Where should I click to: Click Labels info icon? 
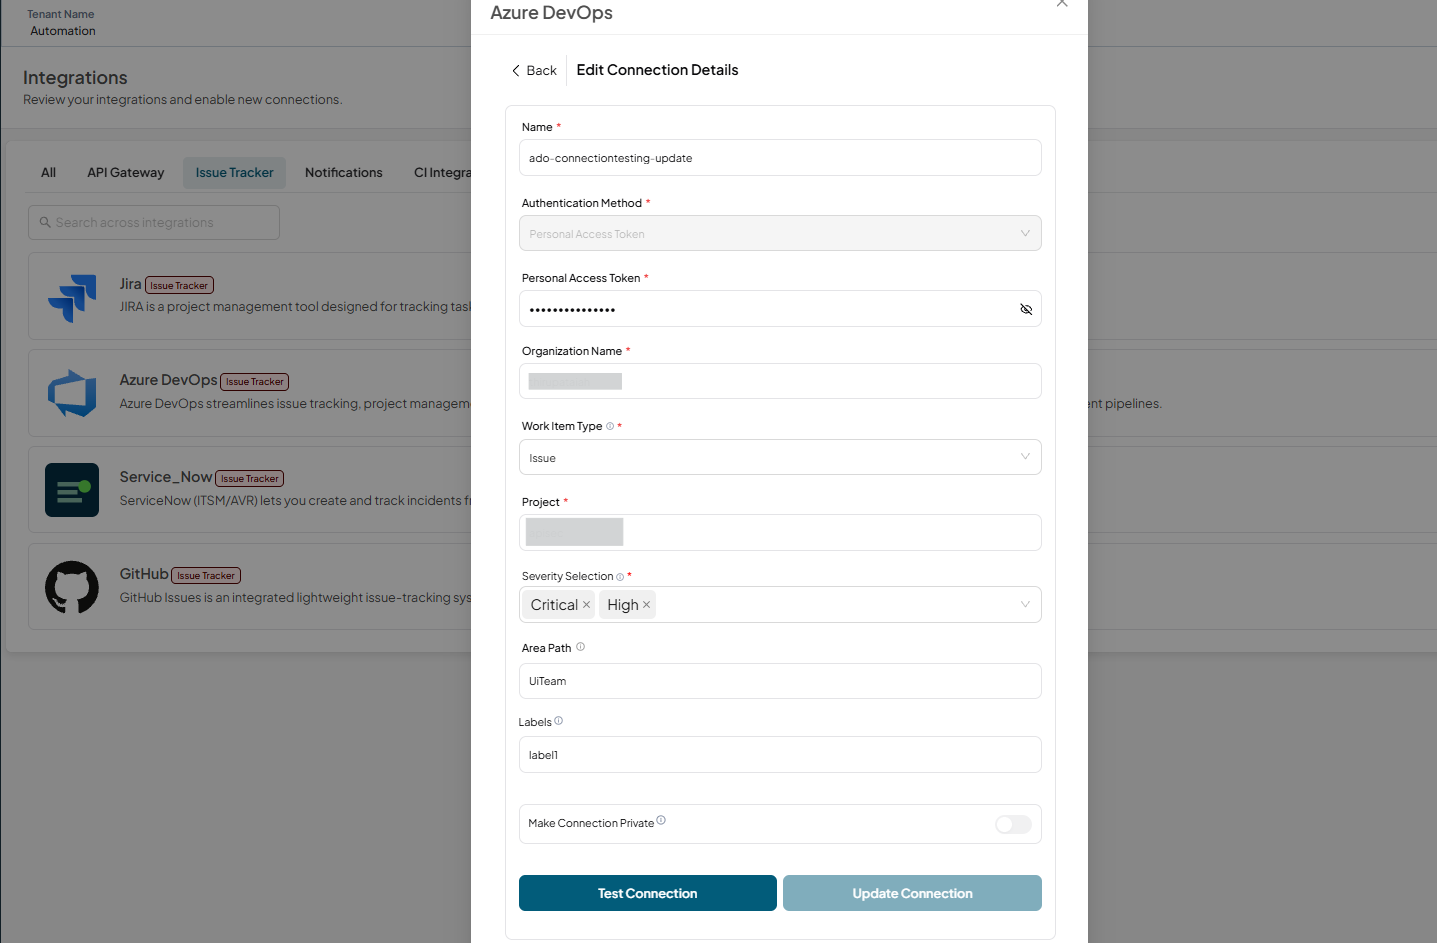coord(558,721)
